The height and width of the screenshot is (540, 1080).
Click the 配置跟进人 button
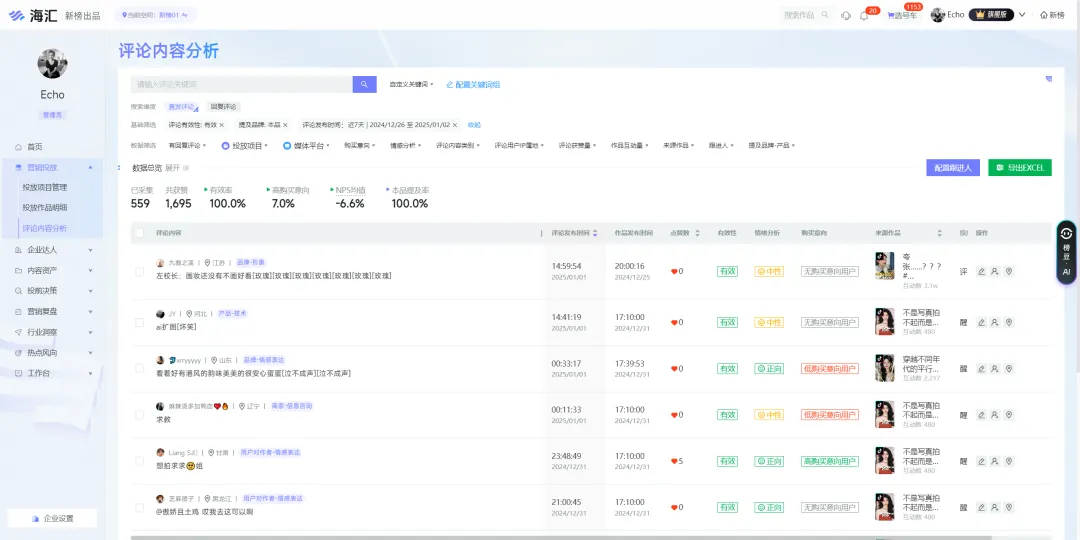point(953,167)
